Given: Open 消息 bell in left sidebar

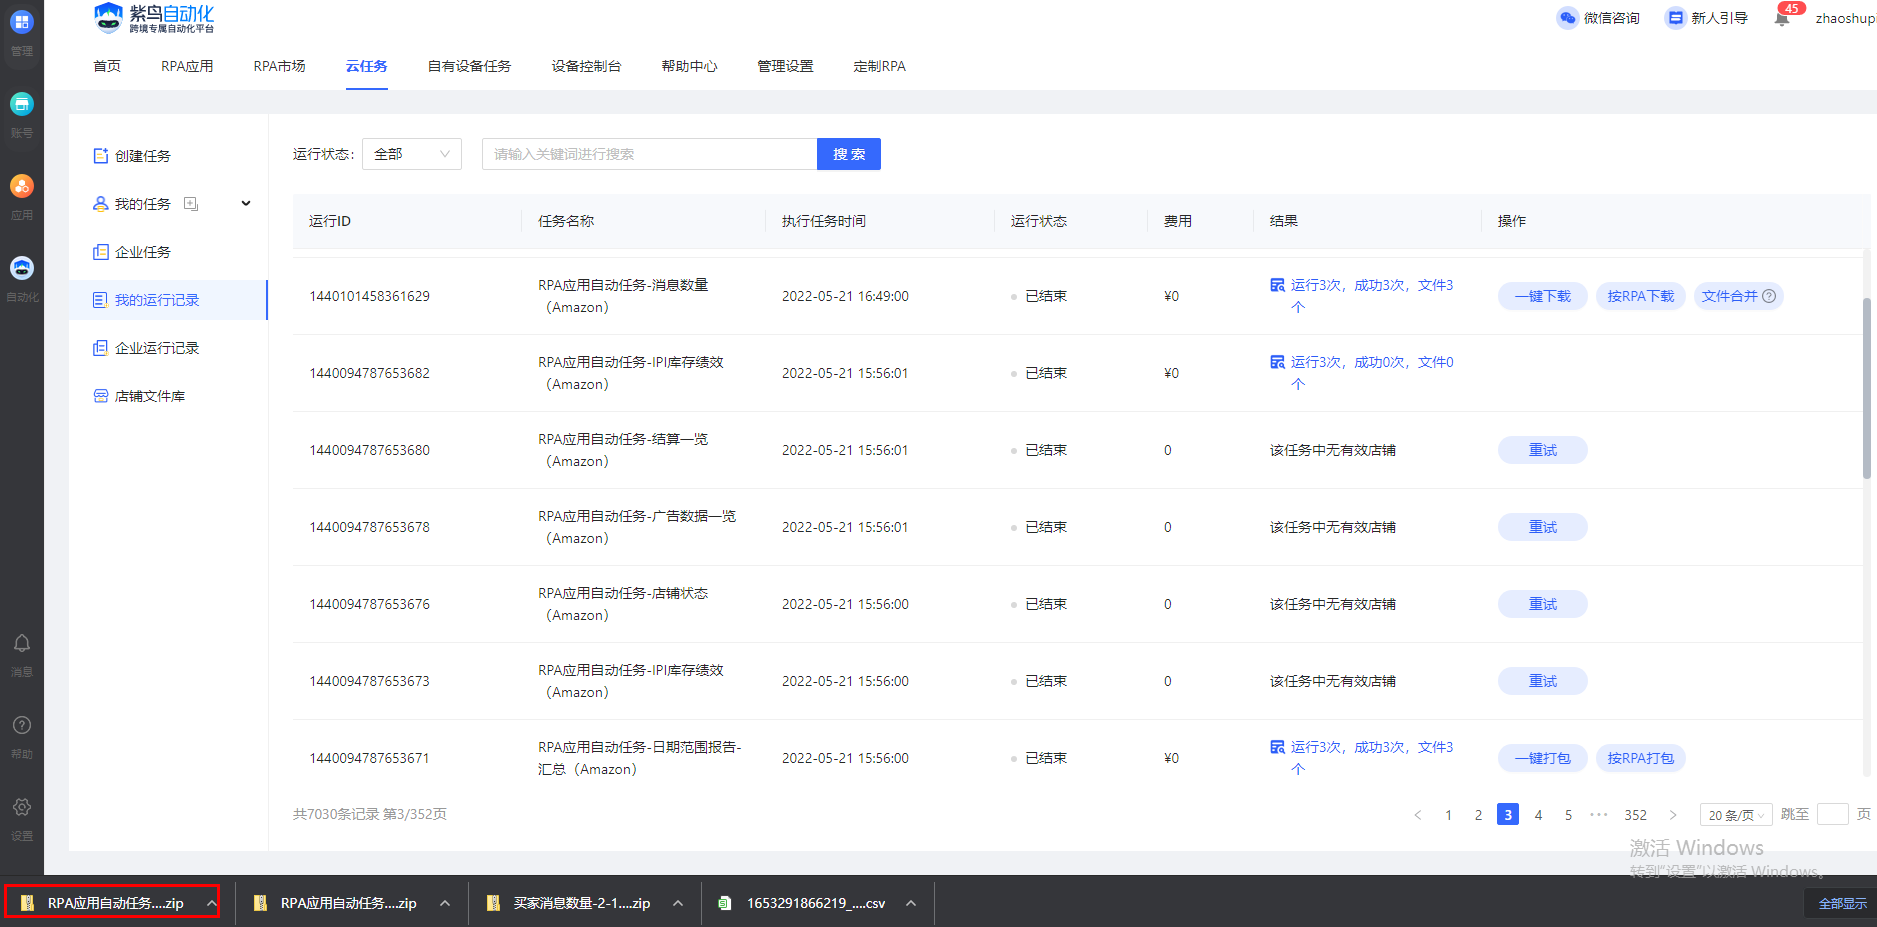Looking at the screenshot, I should coord(21,643).
